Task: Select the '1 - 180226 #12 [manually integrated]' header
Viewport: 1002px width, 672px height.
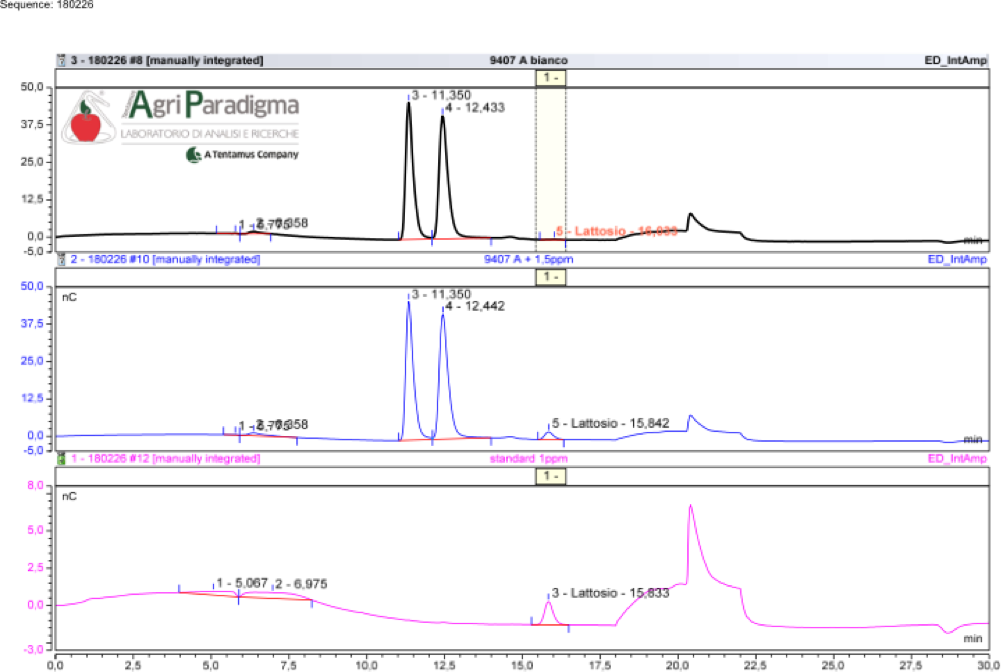Action: click(x=166, y=459)
